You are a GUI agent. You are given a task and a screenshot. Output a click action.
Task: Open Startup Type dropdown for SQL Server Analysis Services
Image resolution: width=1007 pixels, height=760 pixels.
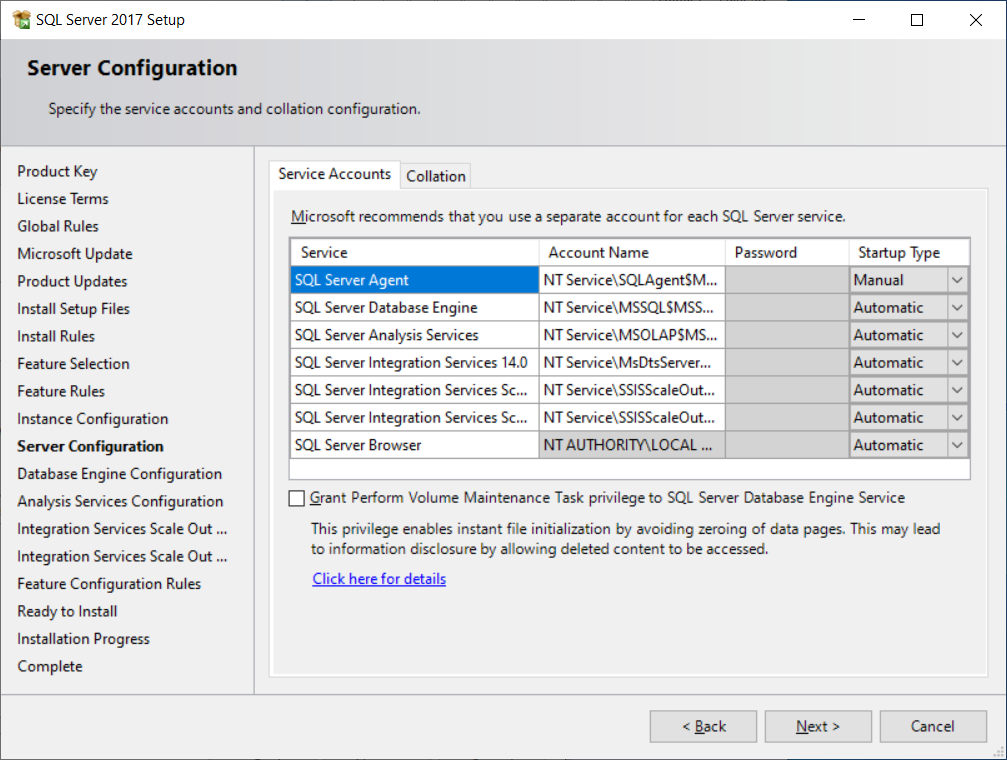[x=958, y=335]
